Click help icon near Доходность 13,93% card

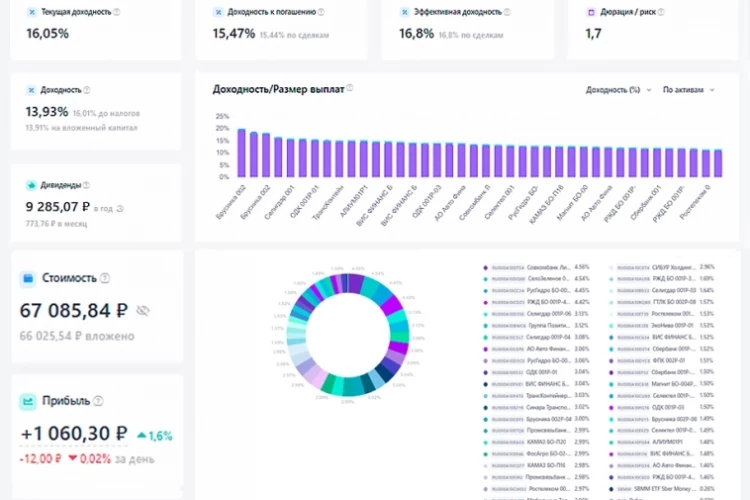coord(87,90)
